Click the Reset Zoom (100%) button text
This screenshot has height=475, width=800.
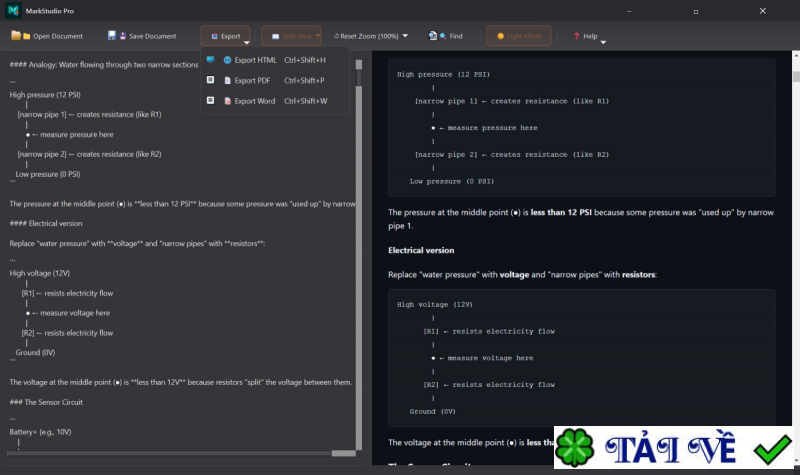[368, 36]
